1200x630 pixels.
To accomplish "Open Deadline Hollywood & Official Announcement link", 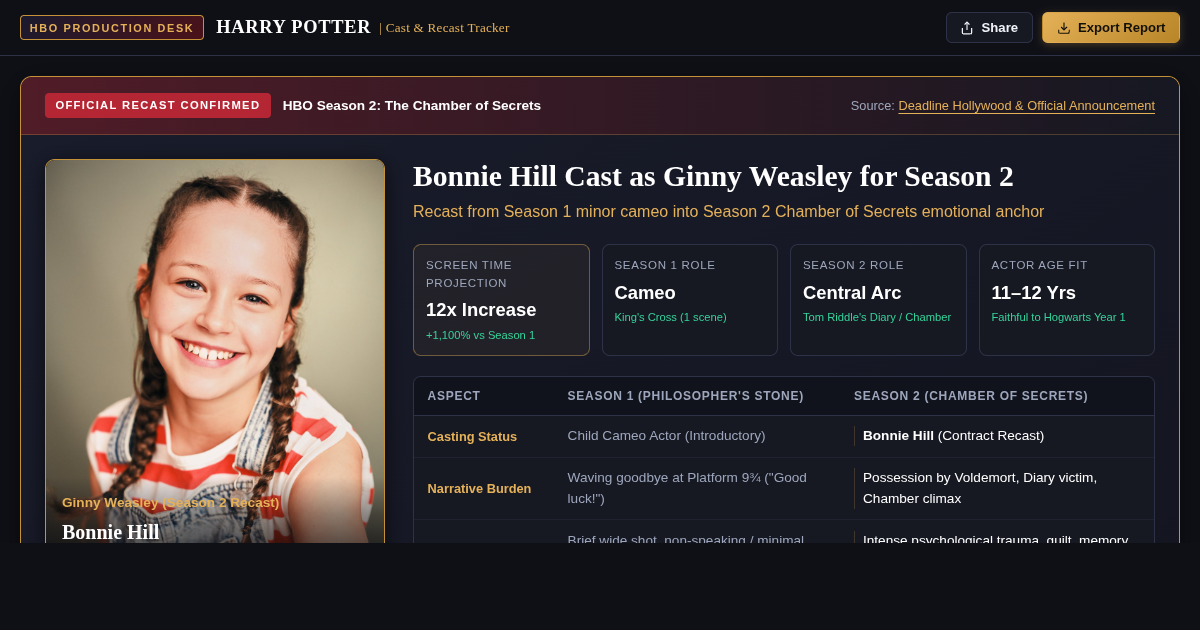I will [x=1026, y=105].
